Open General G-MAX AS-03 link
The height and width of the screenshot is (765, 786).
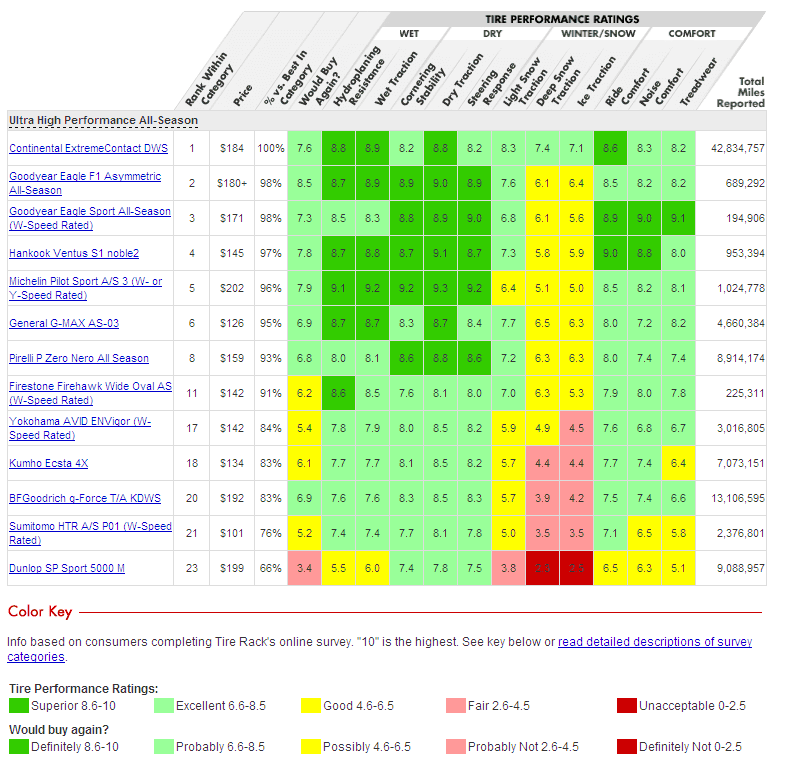coord(64,323)
